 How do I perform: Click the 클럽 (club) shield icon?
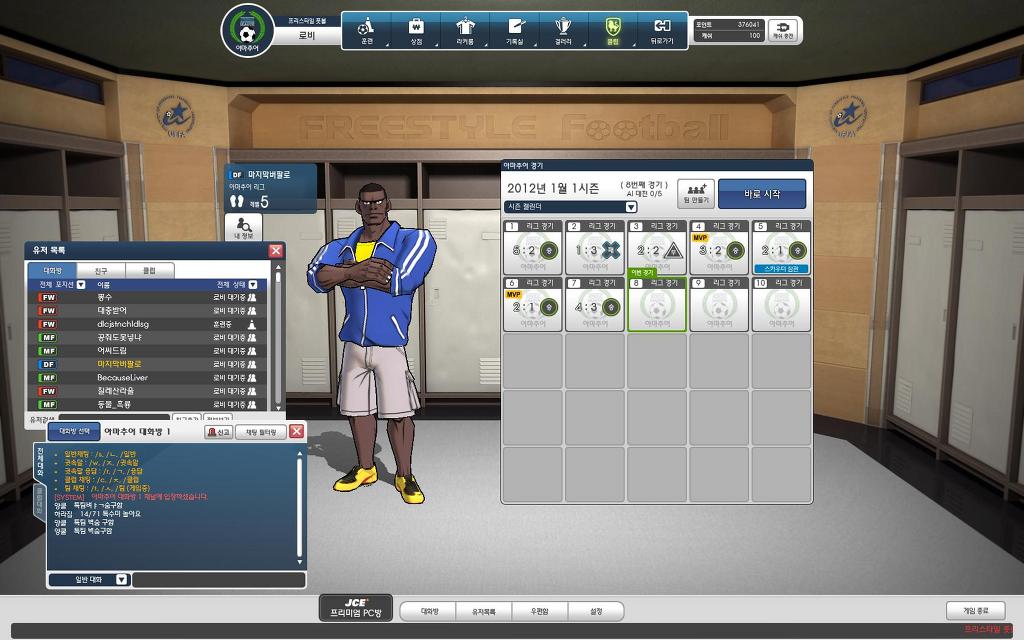click(x=612, y=30)
